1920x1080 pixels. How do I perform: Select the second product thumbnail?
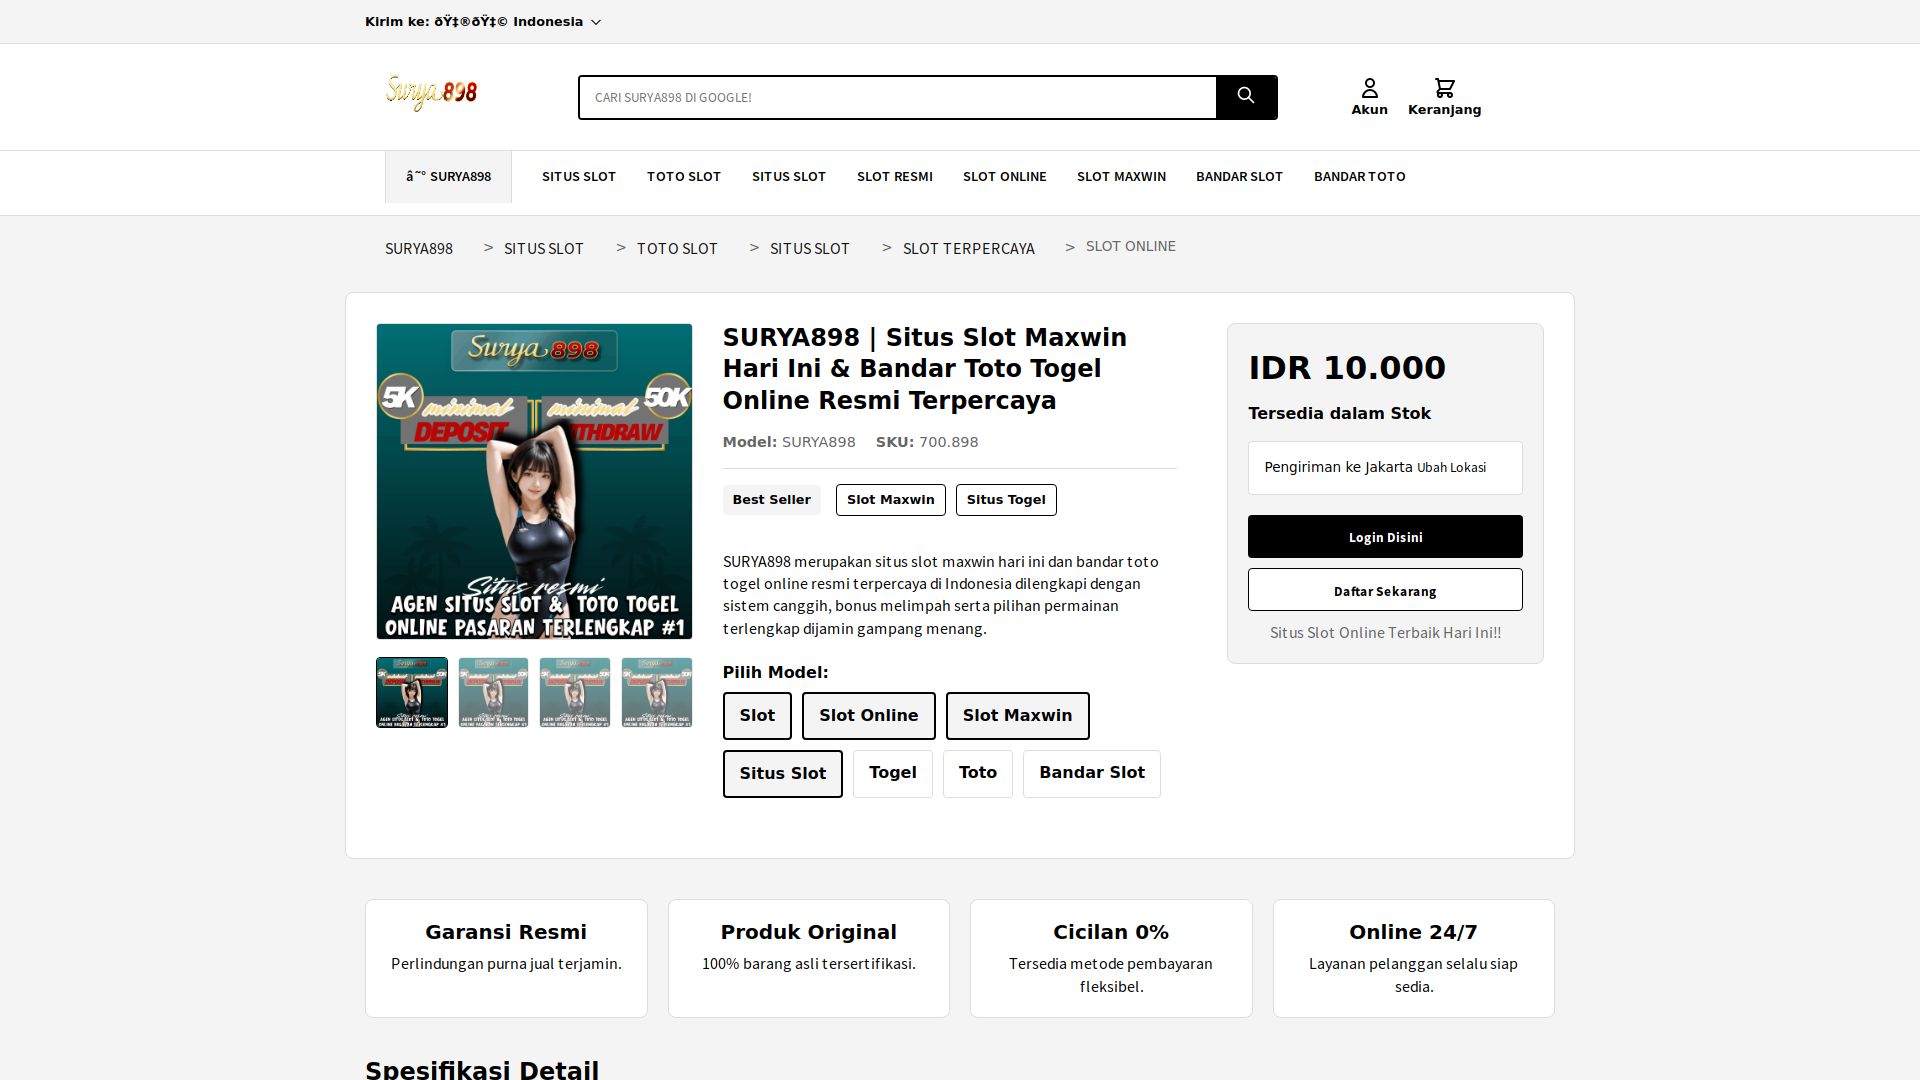[x=493, y=692]
